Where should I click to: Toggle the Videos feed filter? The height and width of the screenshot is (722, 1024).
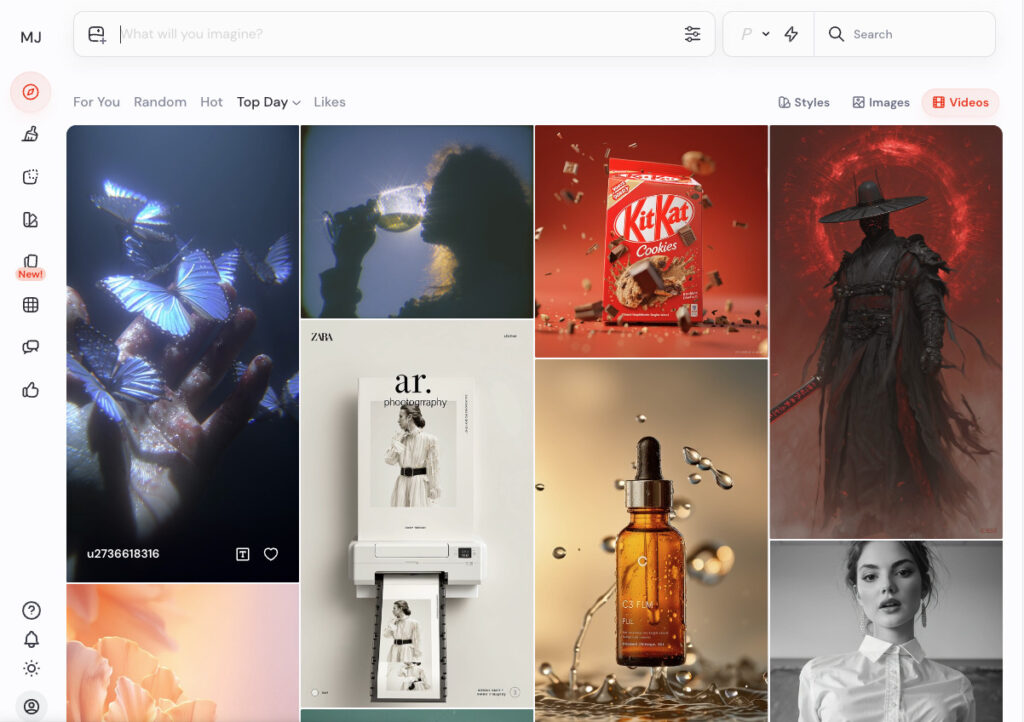tap(960, 102)
